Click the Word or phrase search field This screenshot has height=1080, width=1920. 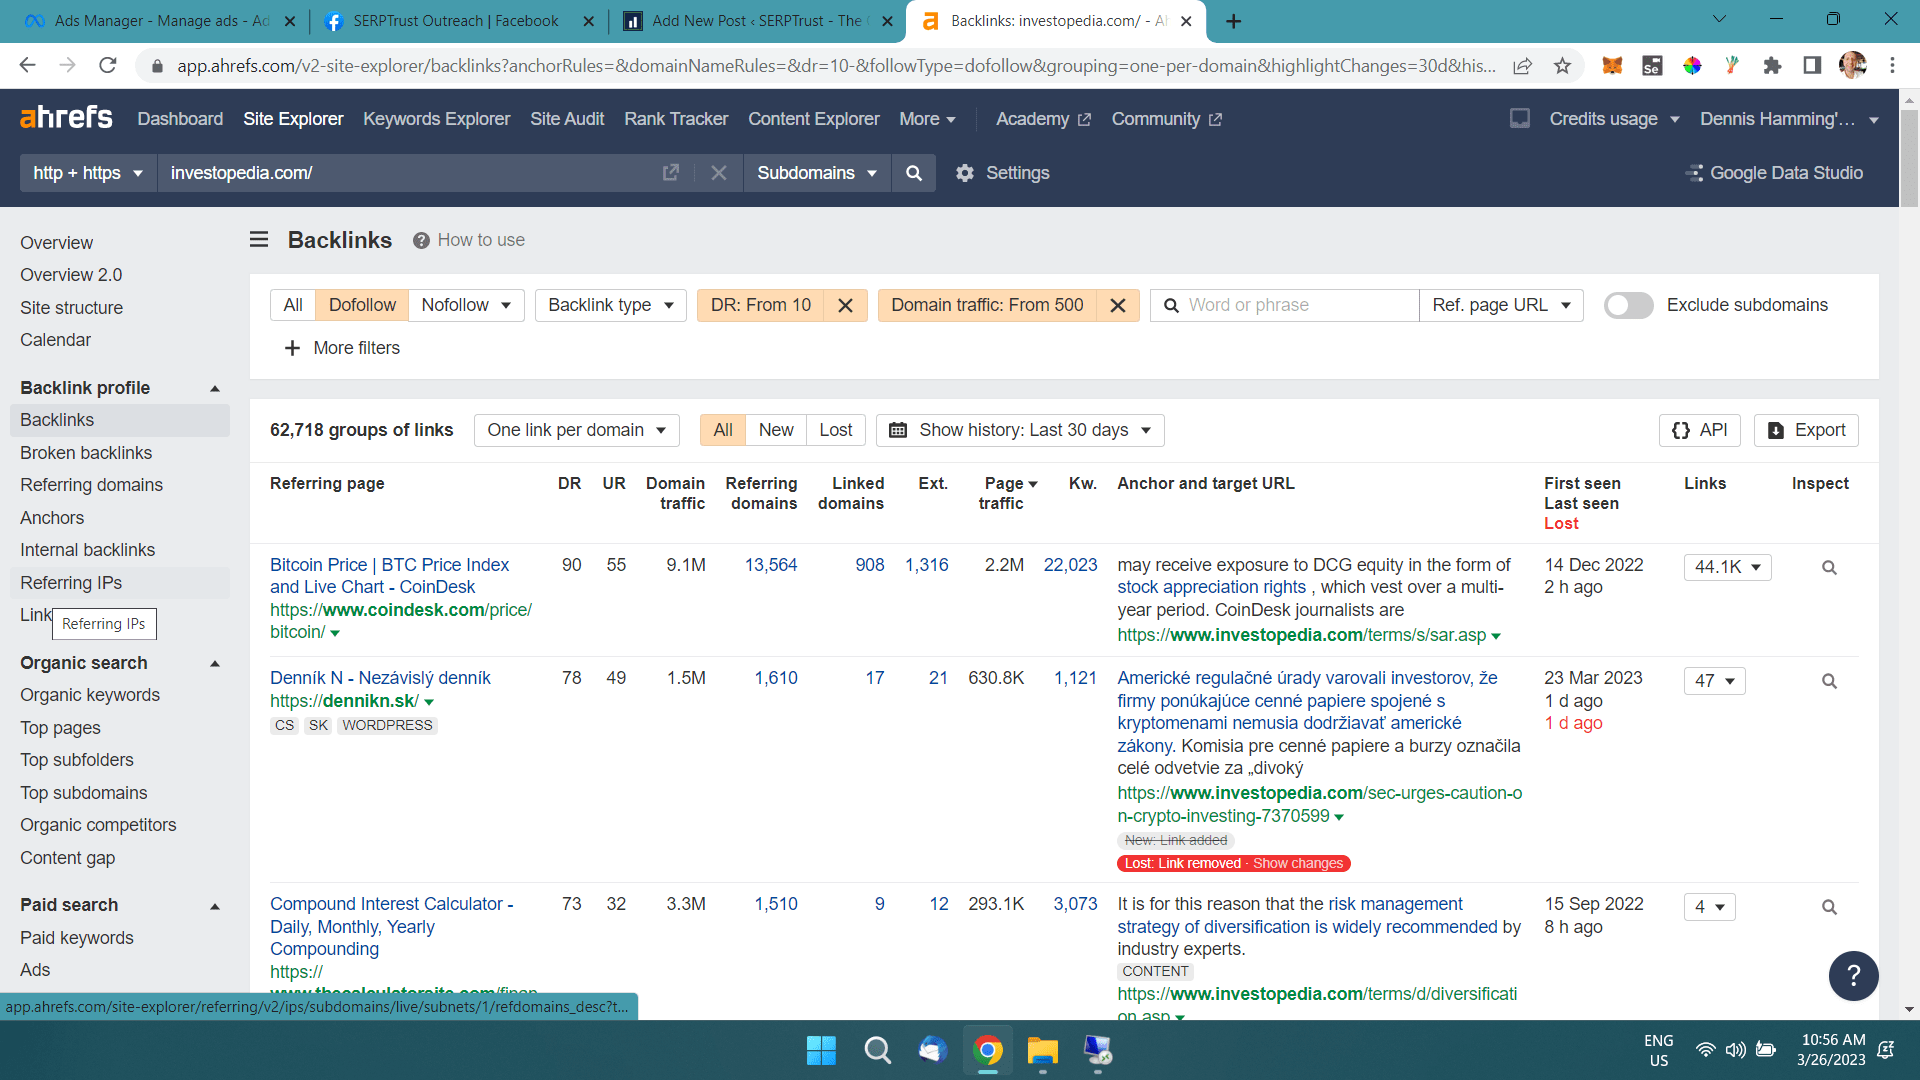[1285, 306]
